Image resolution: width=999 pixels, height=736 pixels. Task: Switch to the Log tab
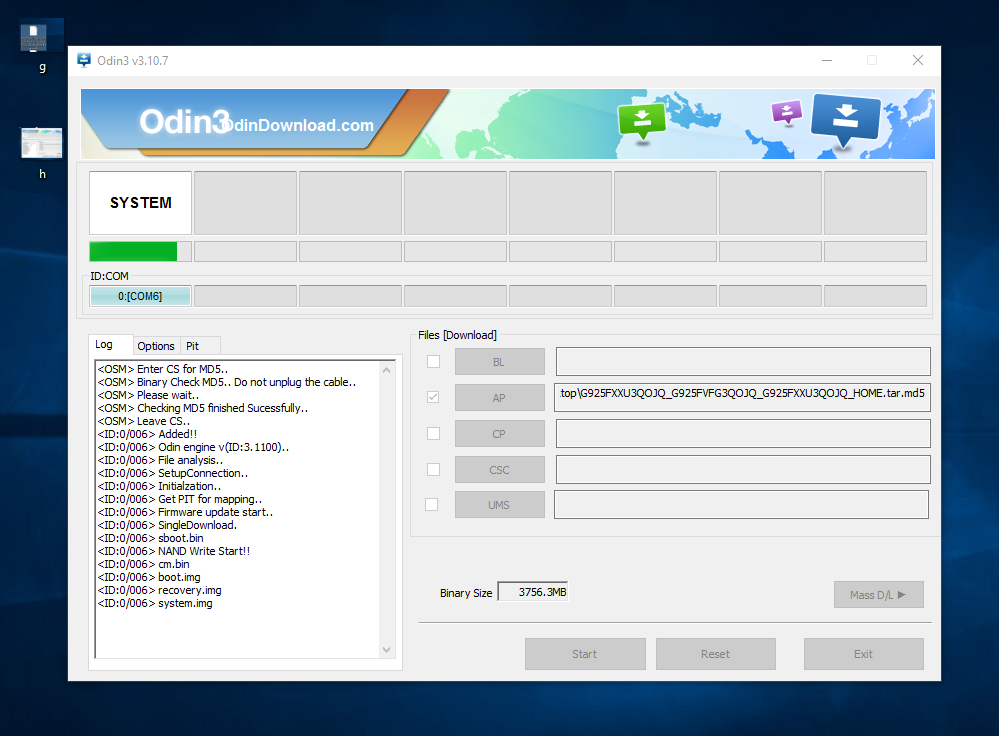[x=111, y=345]
